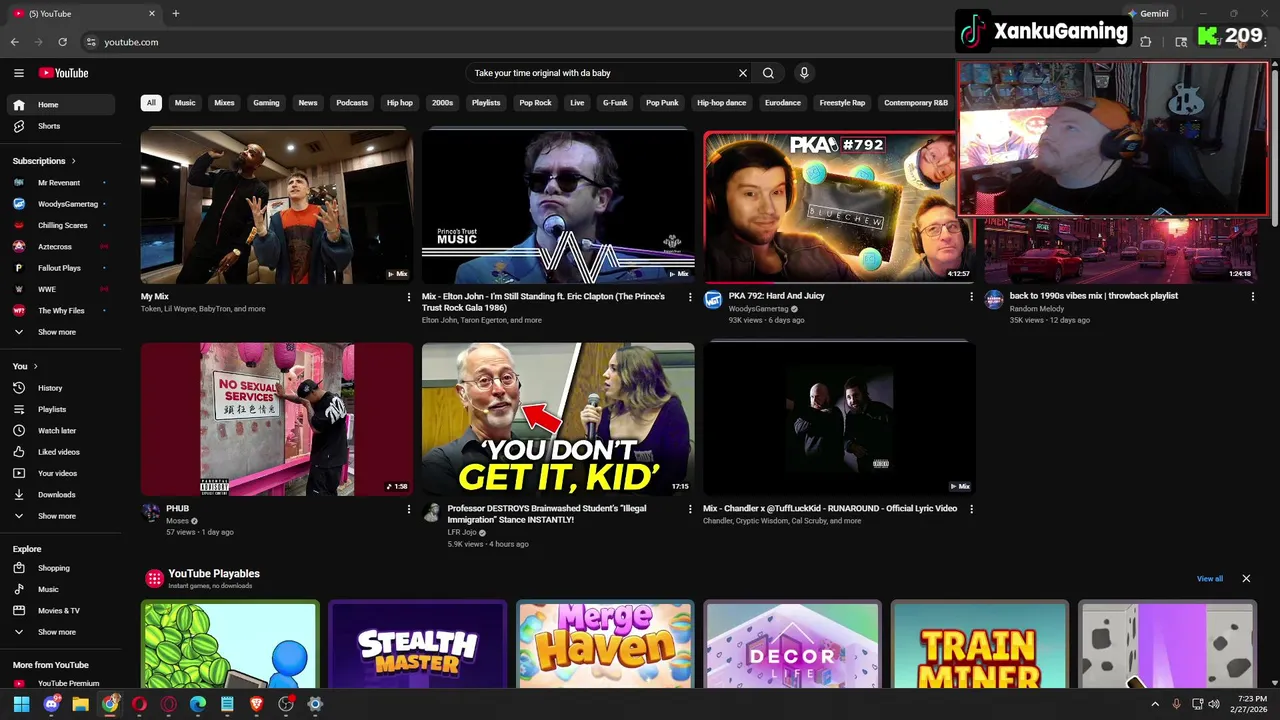The image size is (1280, 720).
Task: Open the You heading chevron
Action: tap(35, 367)
